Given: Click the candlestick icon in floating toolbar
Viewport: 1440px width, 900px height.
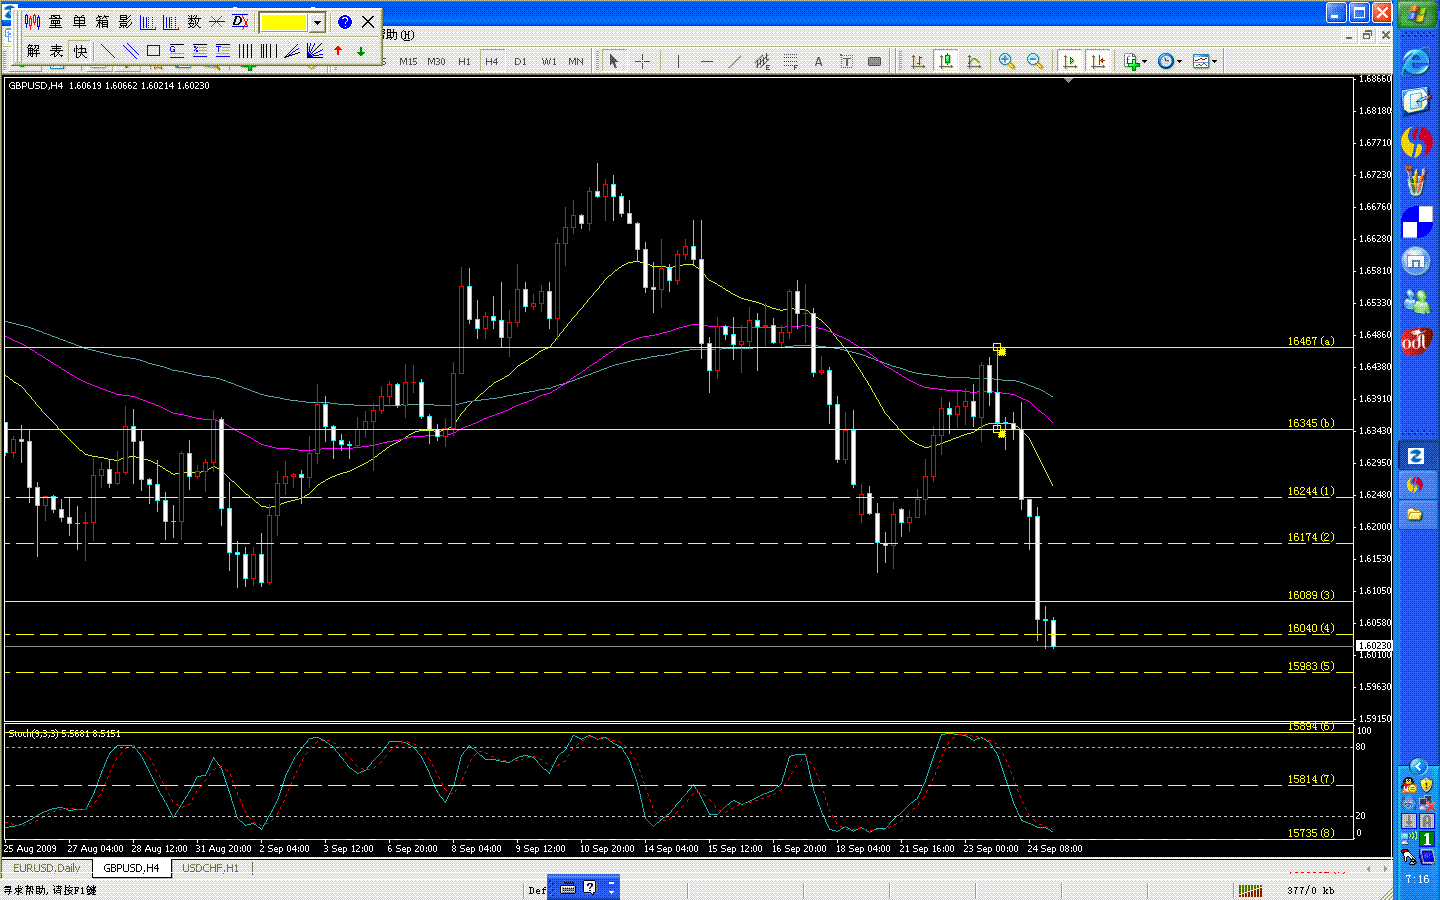Looking at the screenshot, I should tap(33, 21).
